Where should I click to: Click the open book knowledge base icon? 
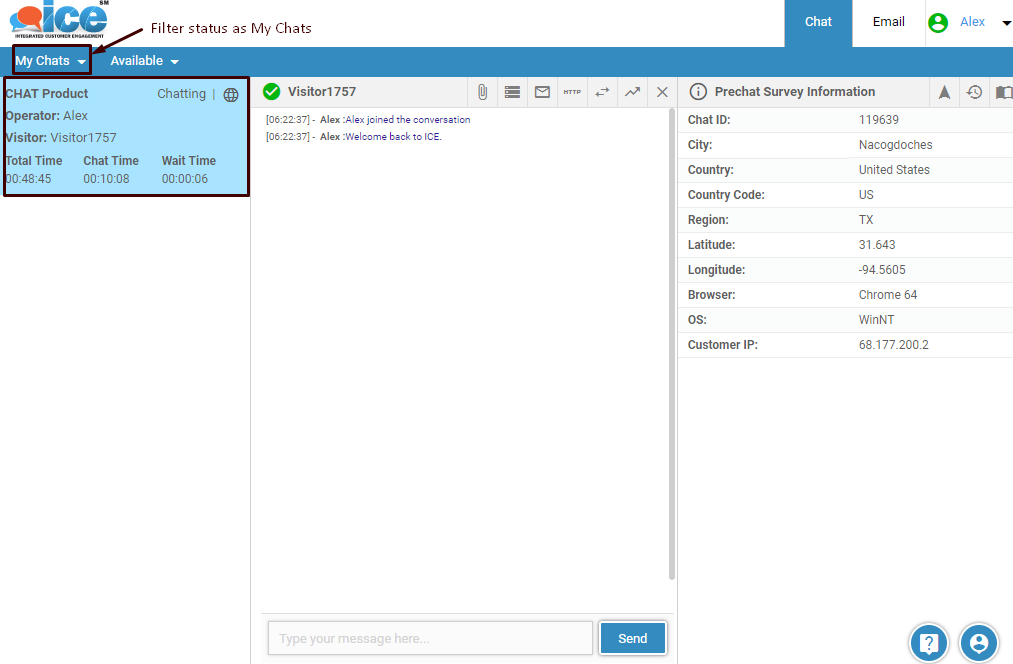point(1003,92)
